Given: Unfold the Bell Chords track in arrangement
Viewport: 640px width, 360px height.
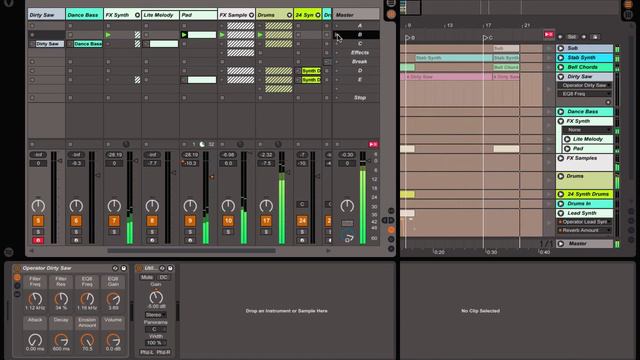Looking at the screenshot, I should coord(561,67).
